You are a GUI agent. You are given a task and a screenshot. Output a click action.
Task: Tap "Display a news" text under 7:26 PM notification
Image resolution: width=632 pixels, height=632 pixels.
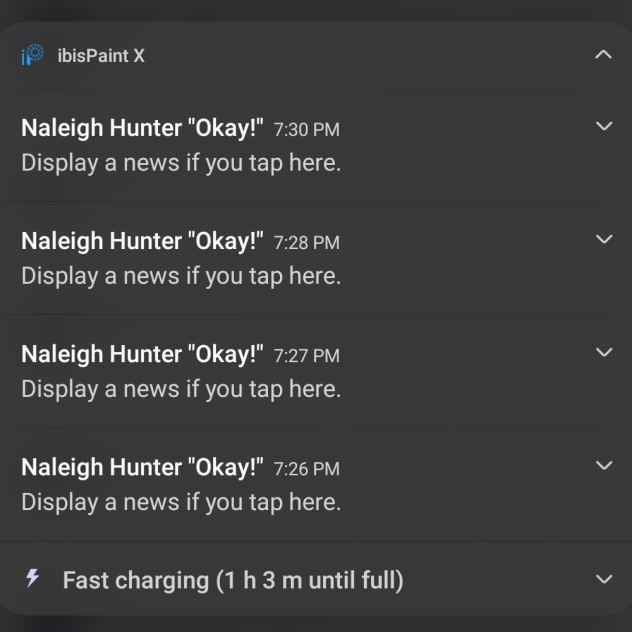181,501
